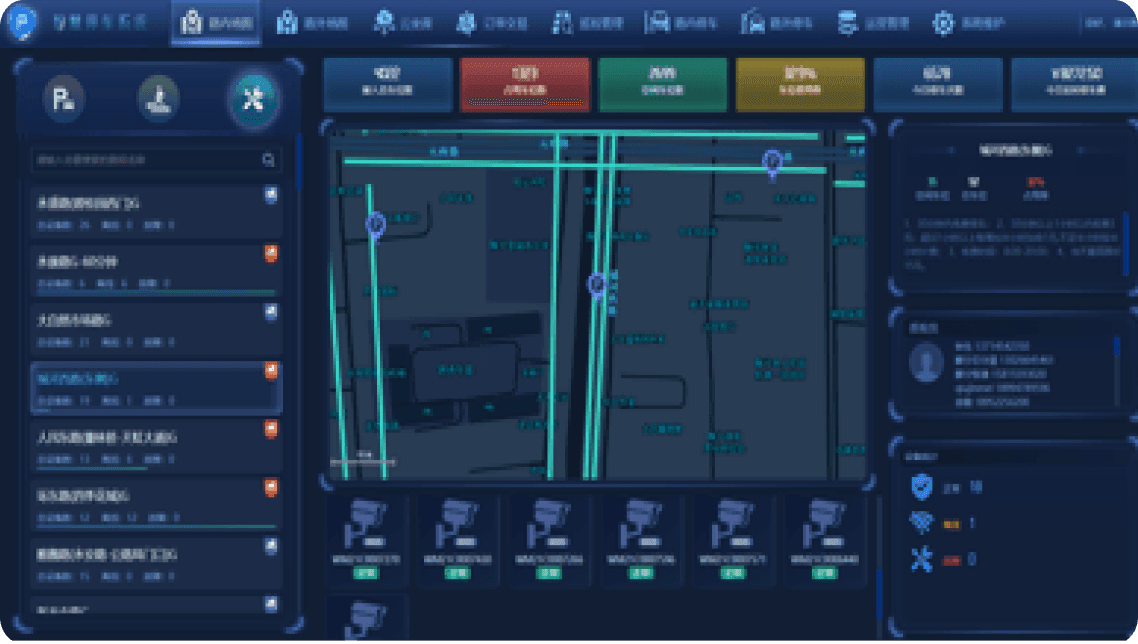1138x644 pixels.
Task: Open the navigation tab with stacked-disks icon
Action: click(872, 23)
